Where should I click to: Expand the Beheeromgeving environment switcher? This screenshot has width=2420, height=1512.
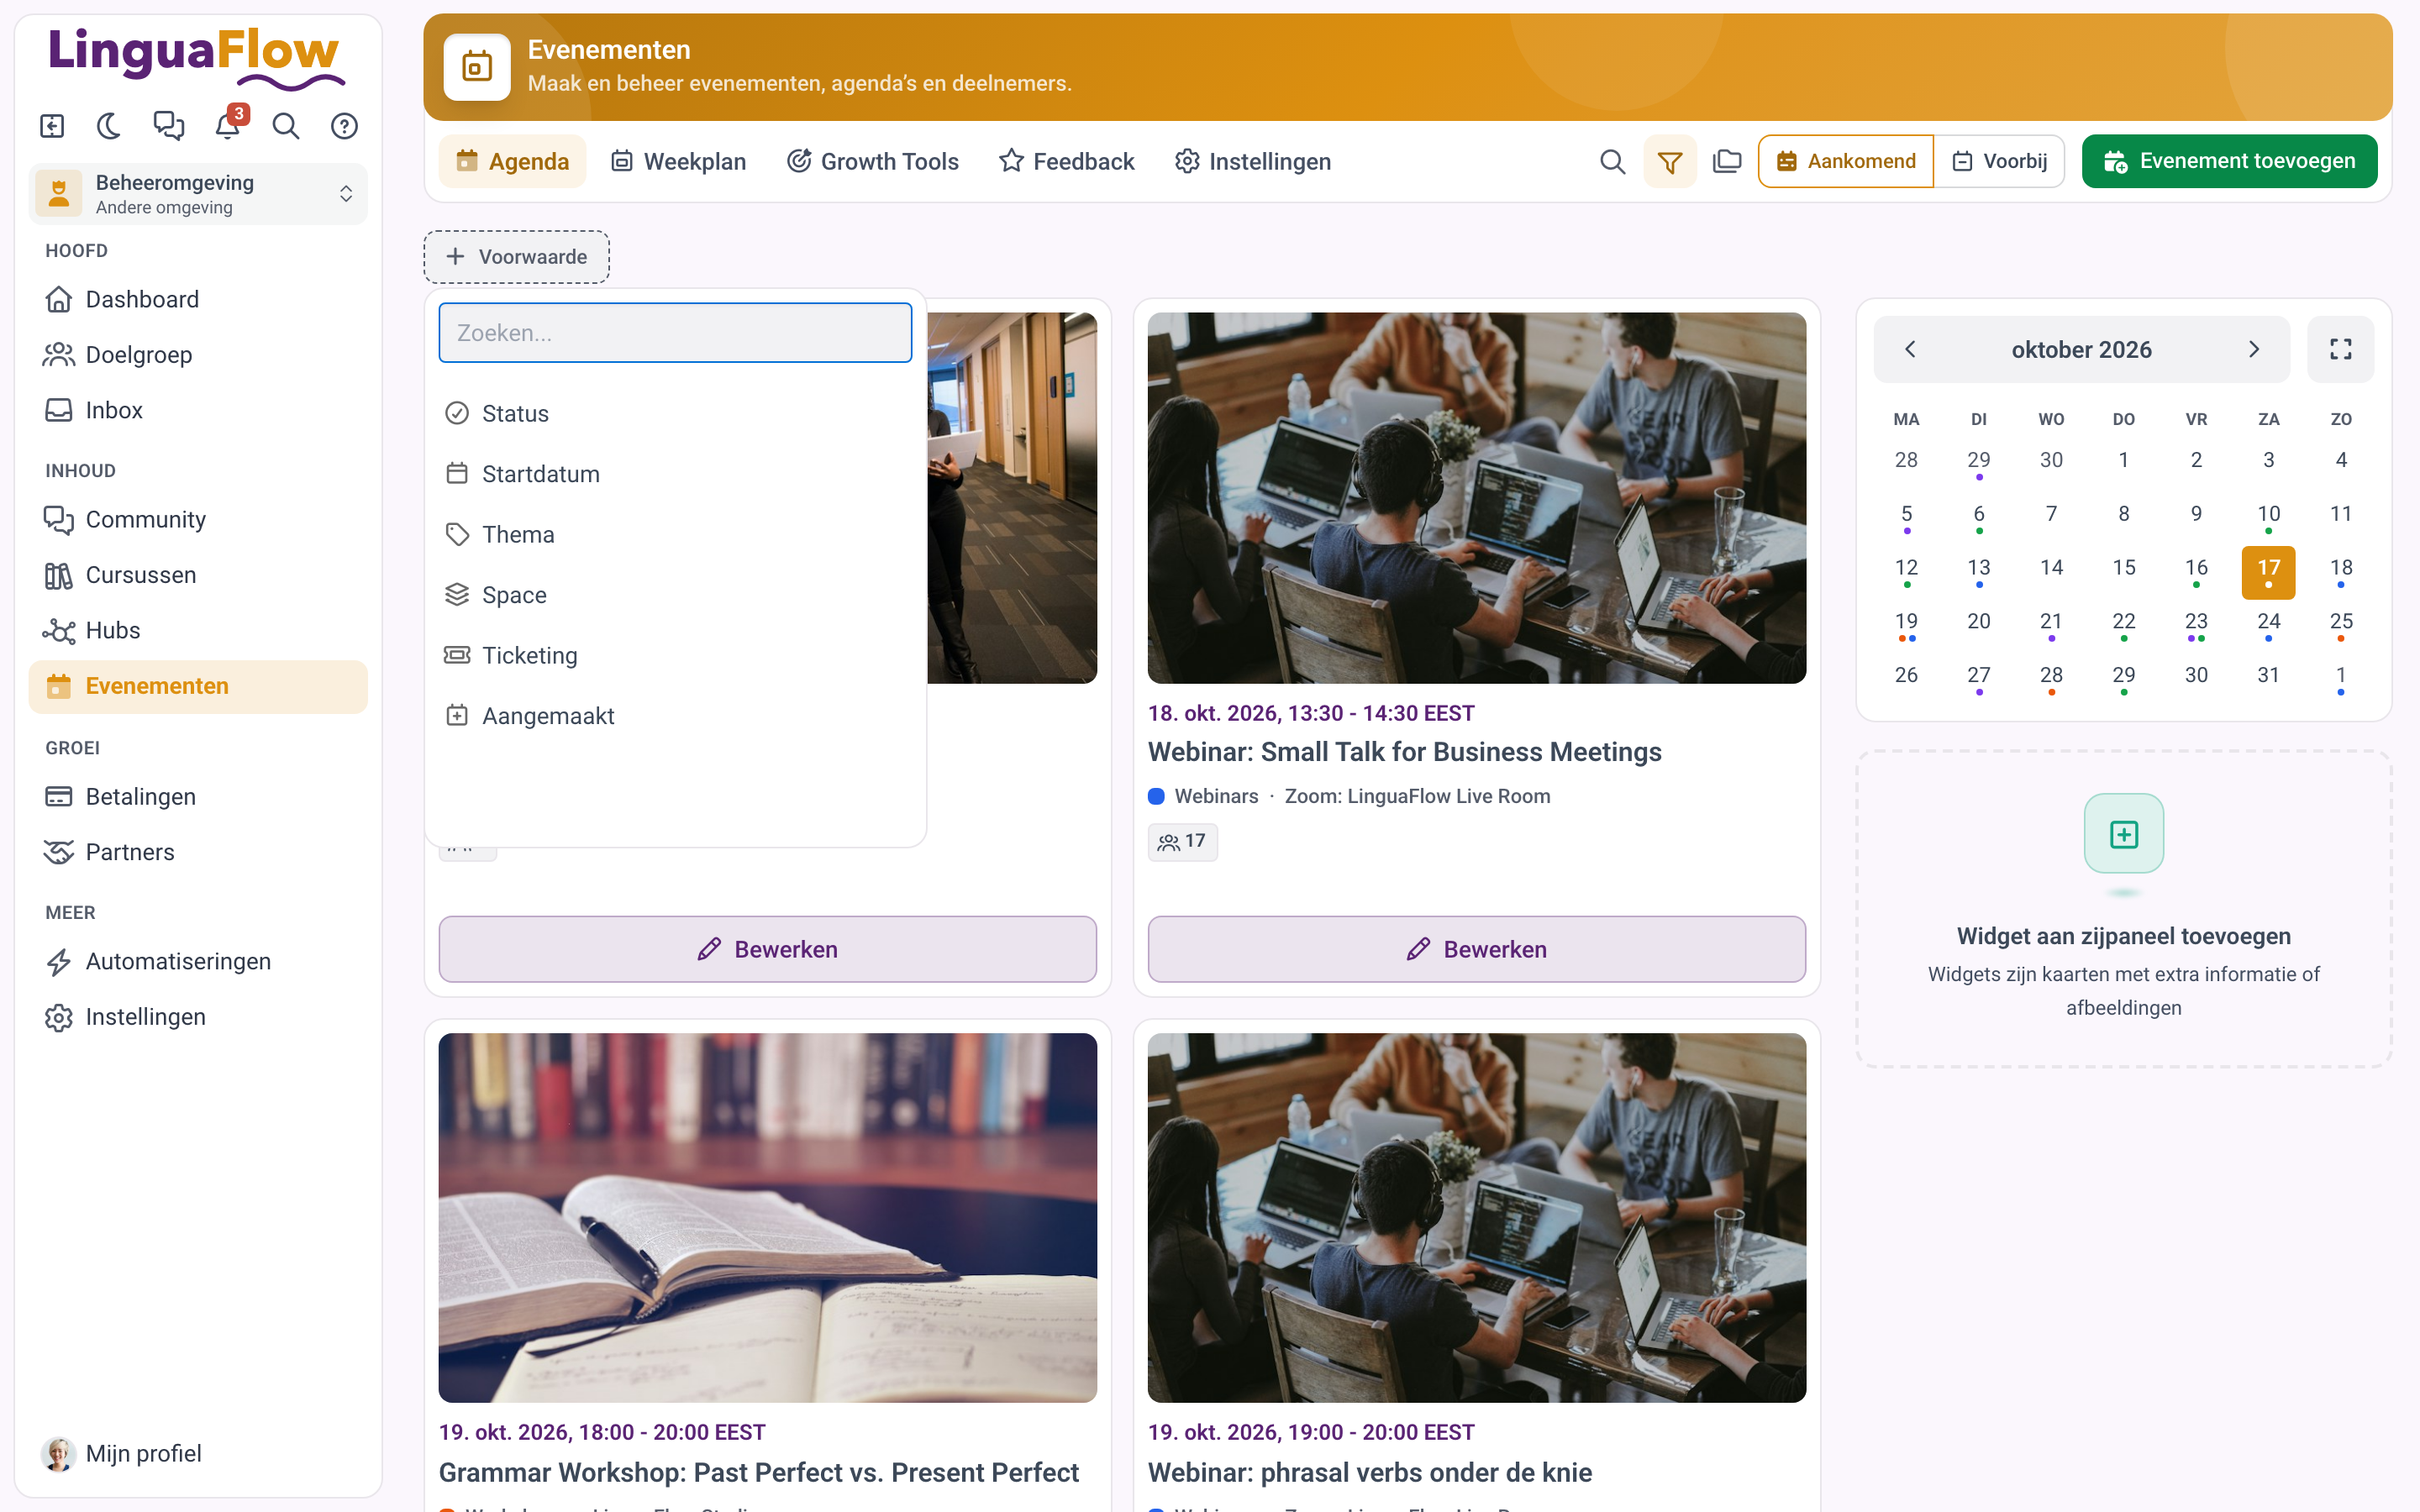[198, 194]
